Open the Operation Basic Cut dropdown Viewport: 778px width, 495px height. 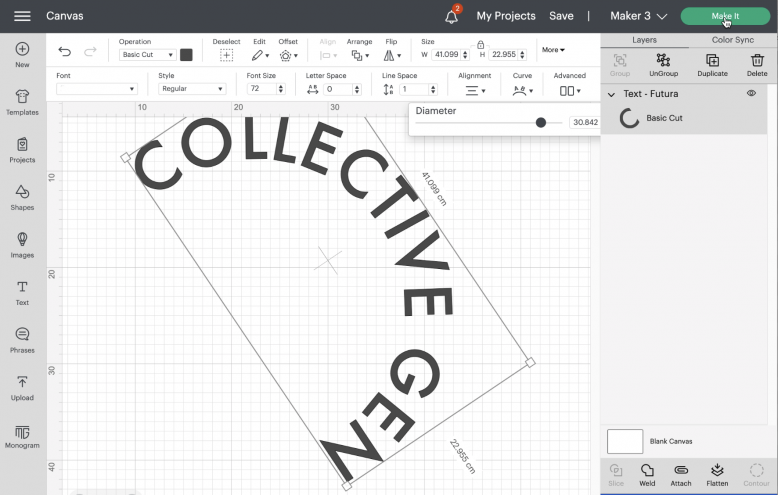147,55
